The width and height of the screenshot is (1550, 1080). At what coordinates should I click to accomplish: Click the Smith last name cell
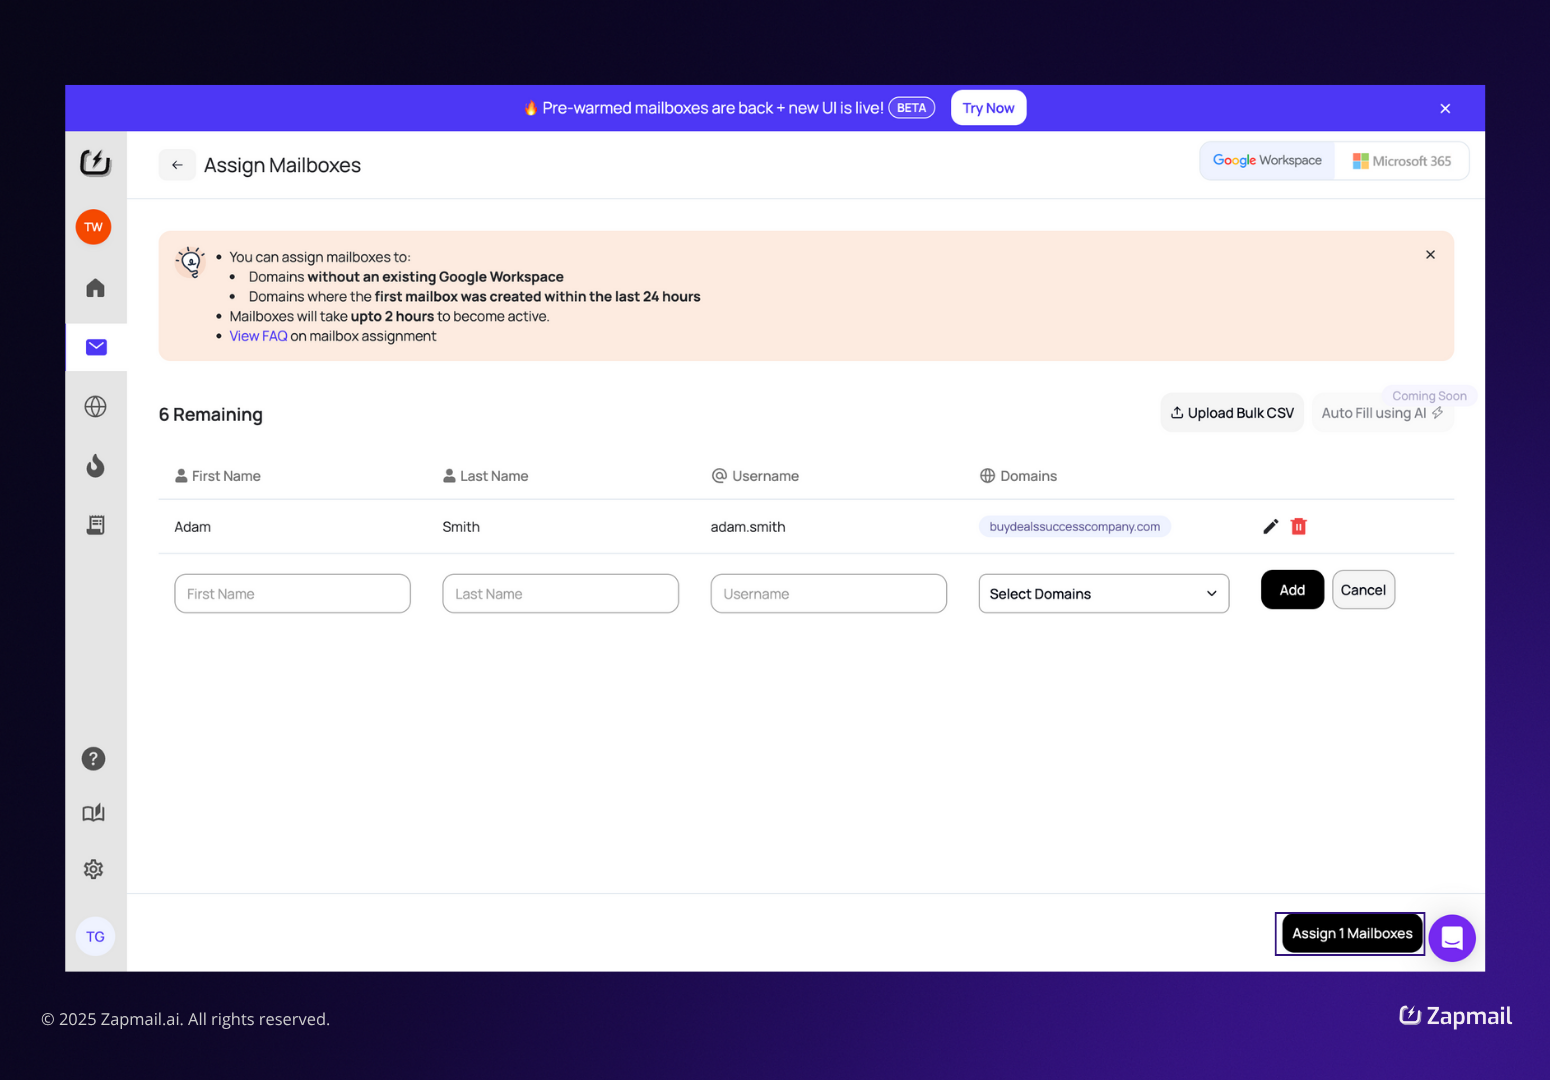click(x=461, y=527)
